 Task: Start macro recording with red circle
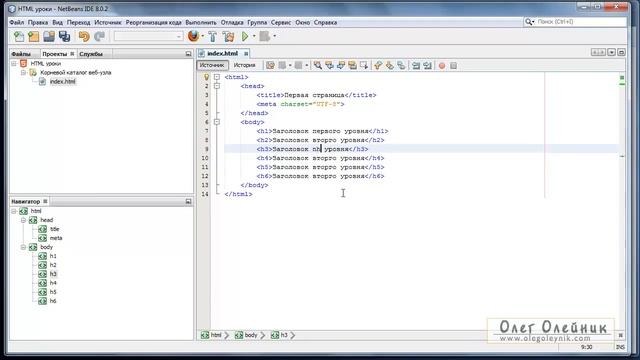click(442, 66)
